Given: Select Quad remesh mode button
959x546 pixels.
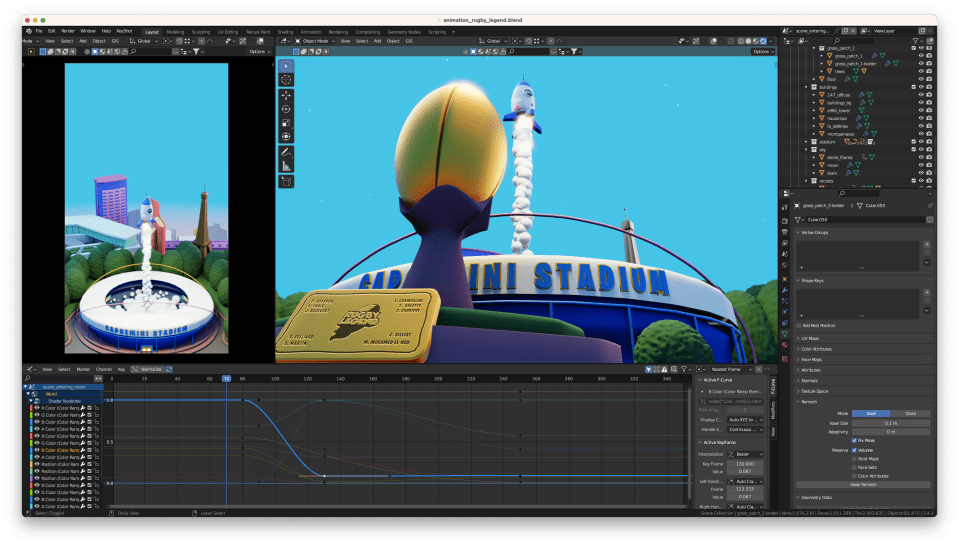Looking at the screenshot, I should pos(910,413).
